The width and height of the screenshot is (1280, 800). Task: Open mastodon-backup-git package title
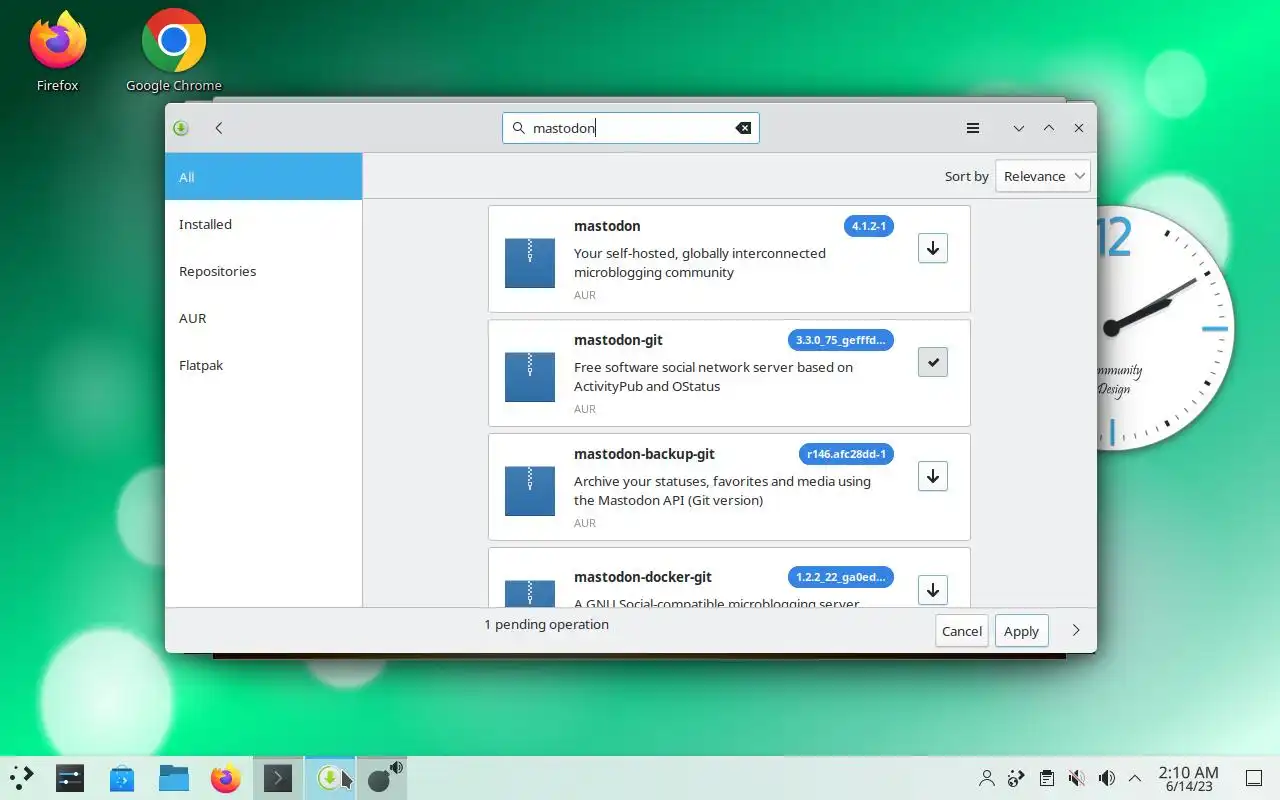pyautogui.click(x=644, y=454)
